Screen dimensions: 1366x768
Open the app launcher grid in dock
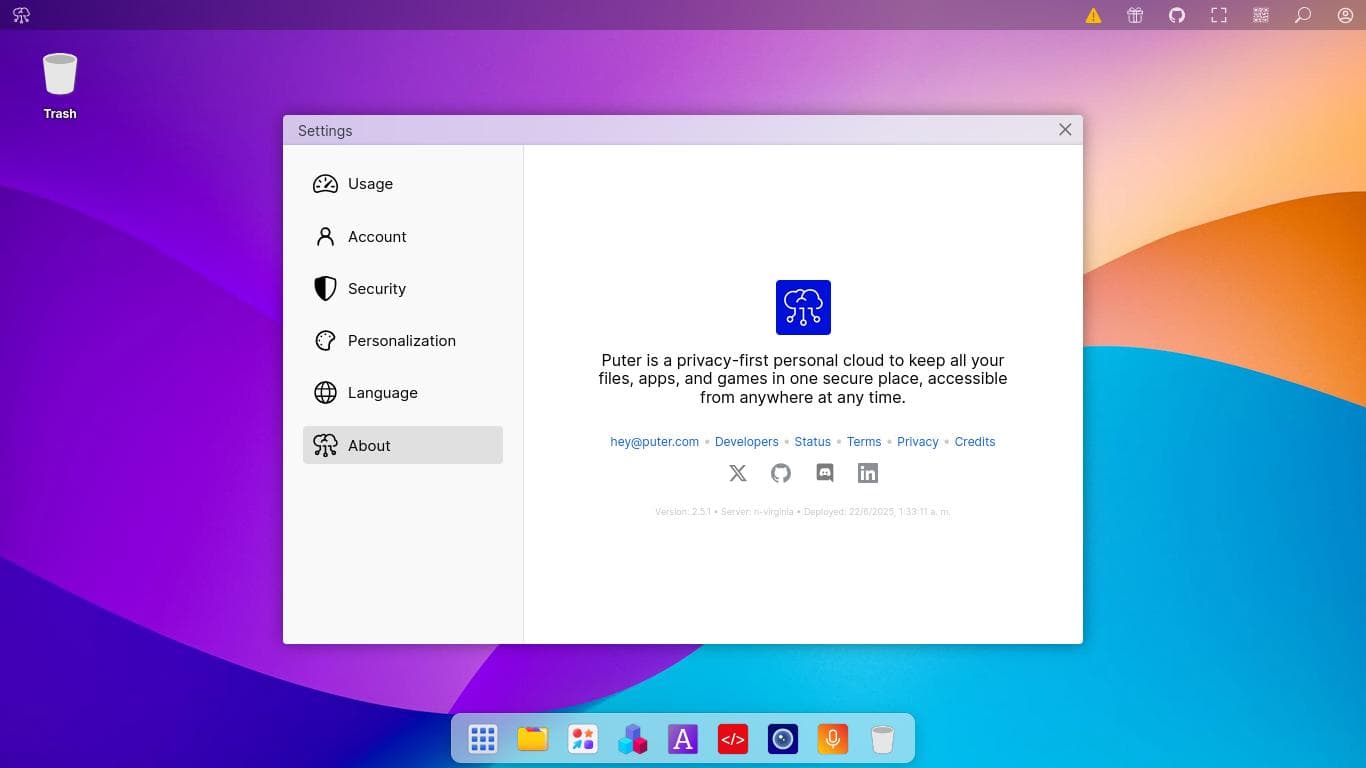click(483, 739)
